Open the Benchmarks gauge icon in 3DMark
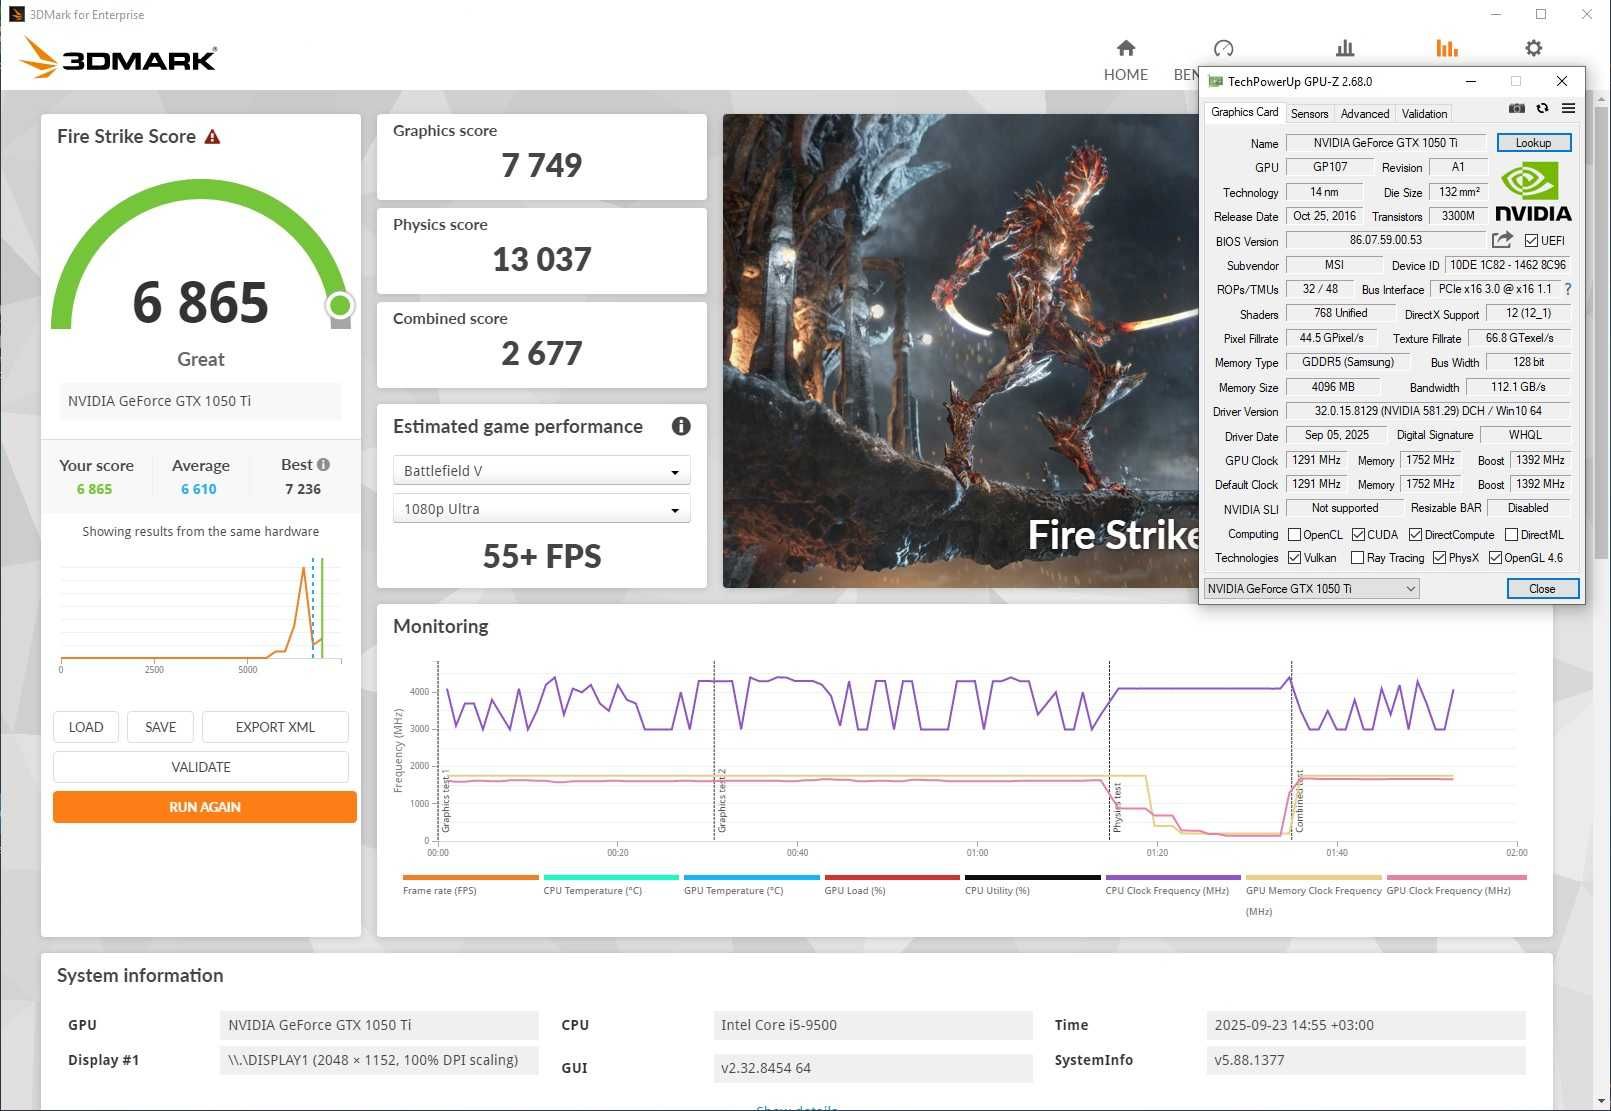Viewport: 1611px width, 1111px height. tap(1223, 48)
